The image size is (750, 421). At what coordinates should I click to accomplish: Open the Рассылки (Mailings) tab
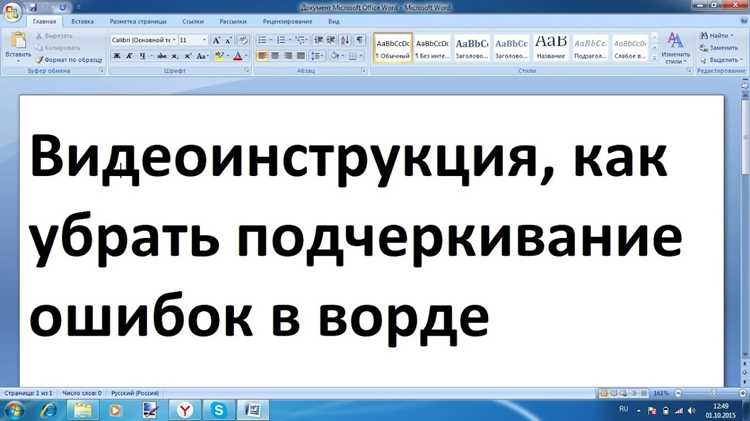point(232,22)
